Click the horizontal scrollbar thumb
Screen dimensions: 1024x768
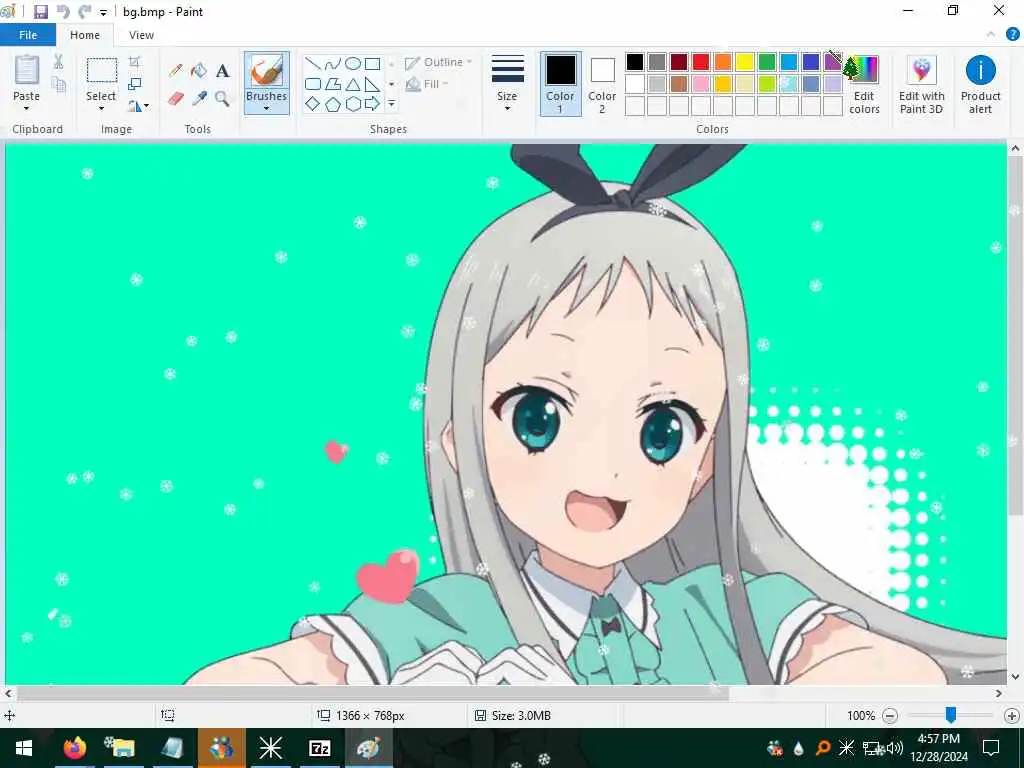(372, 694)
